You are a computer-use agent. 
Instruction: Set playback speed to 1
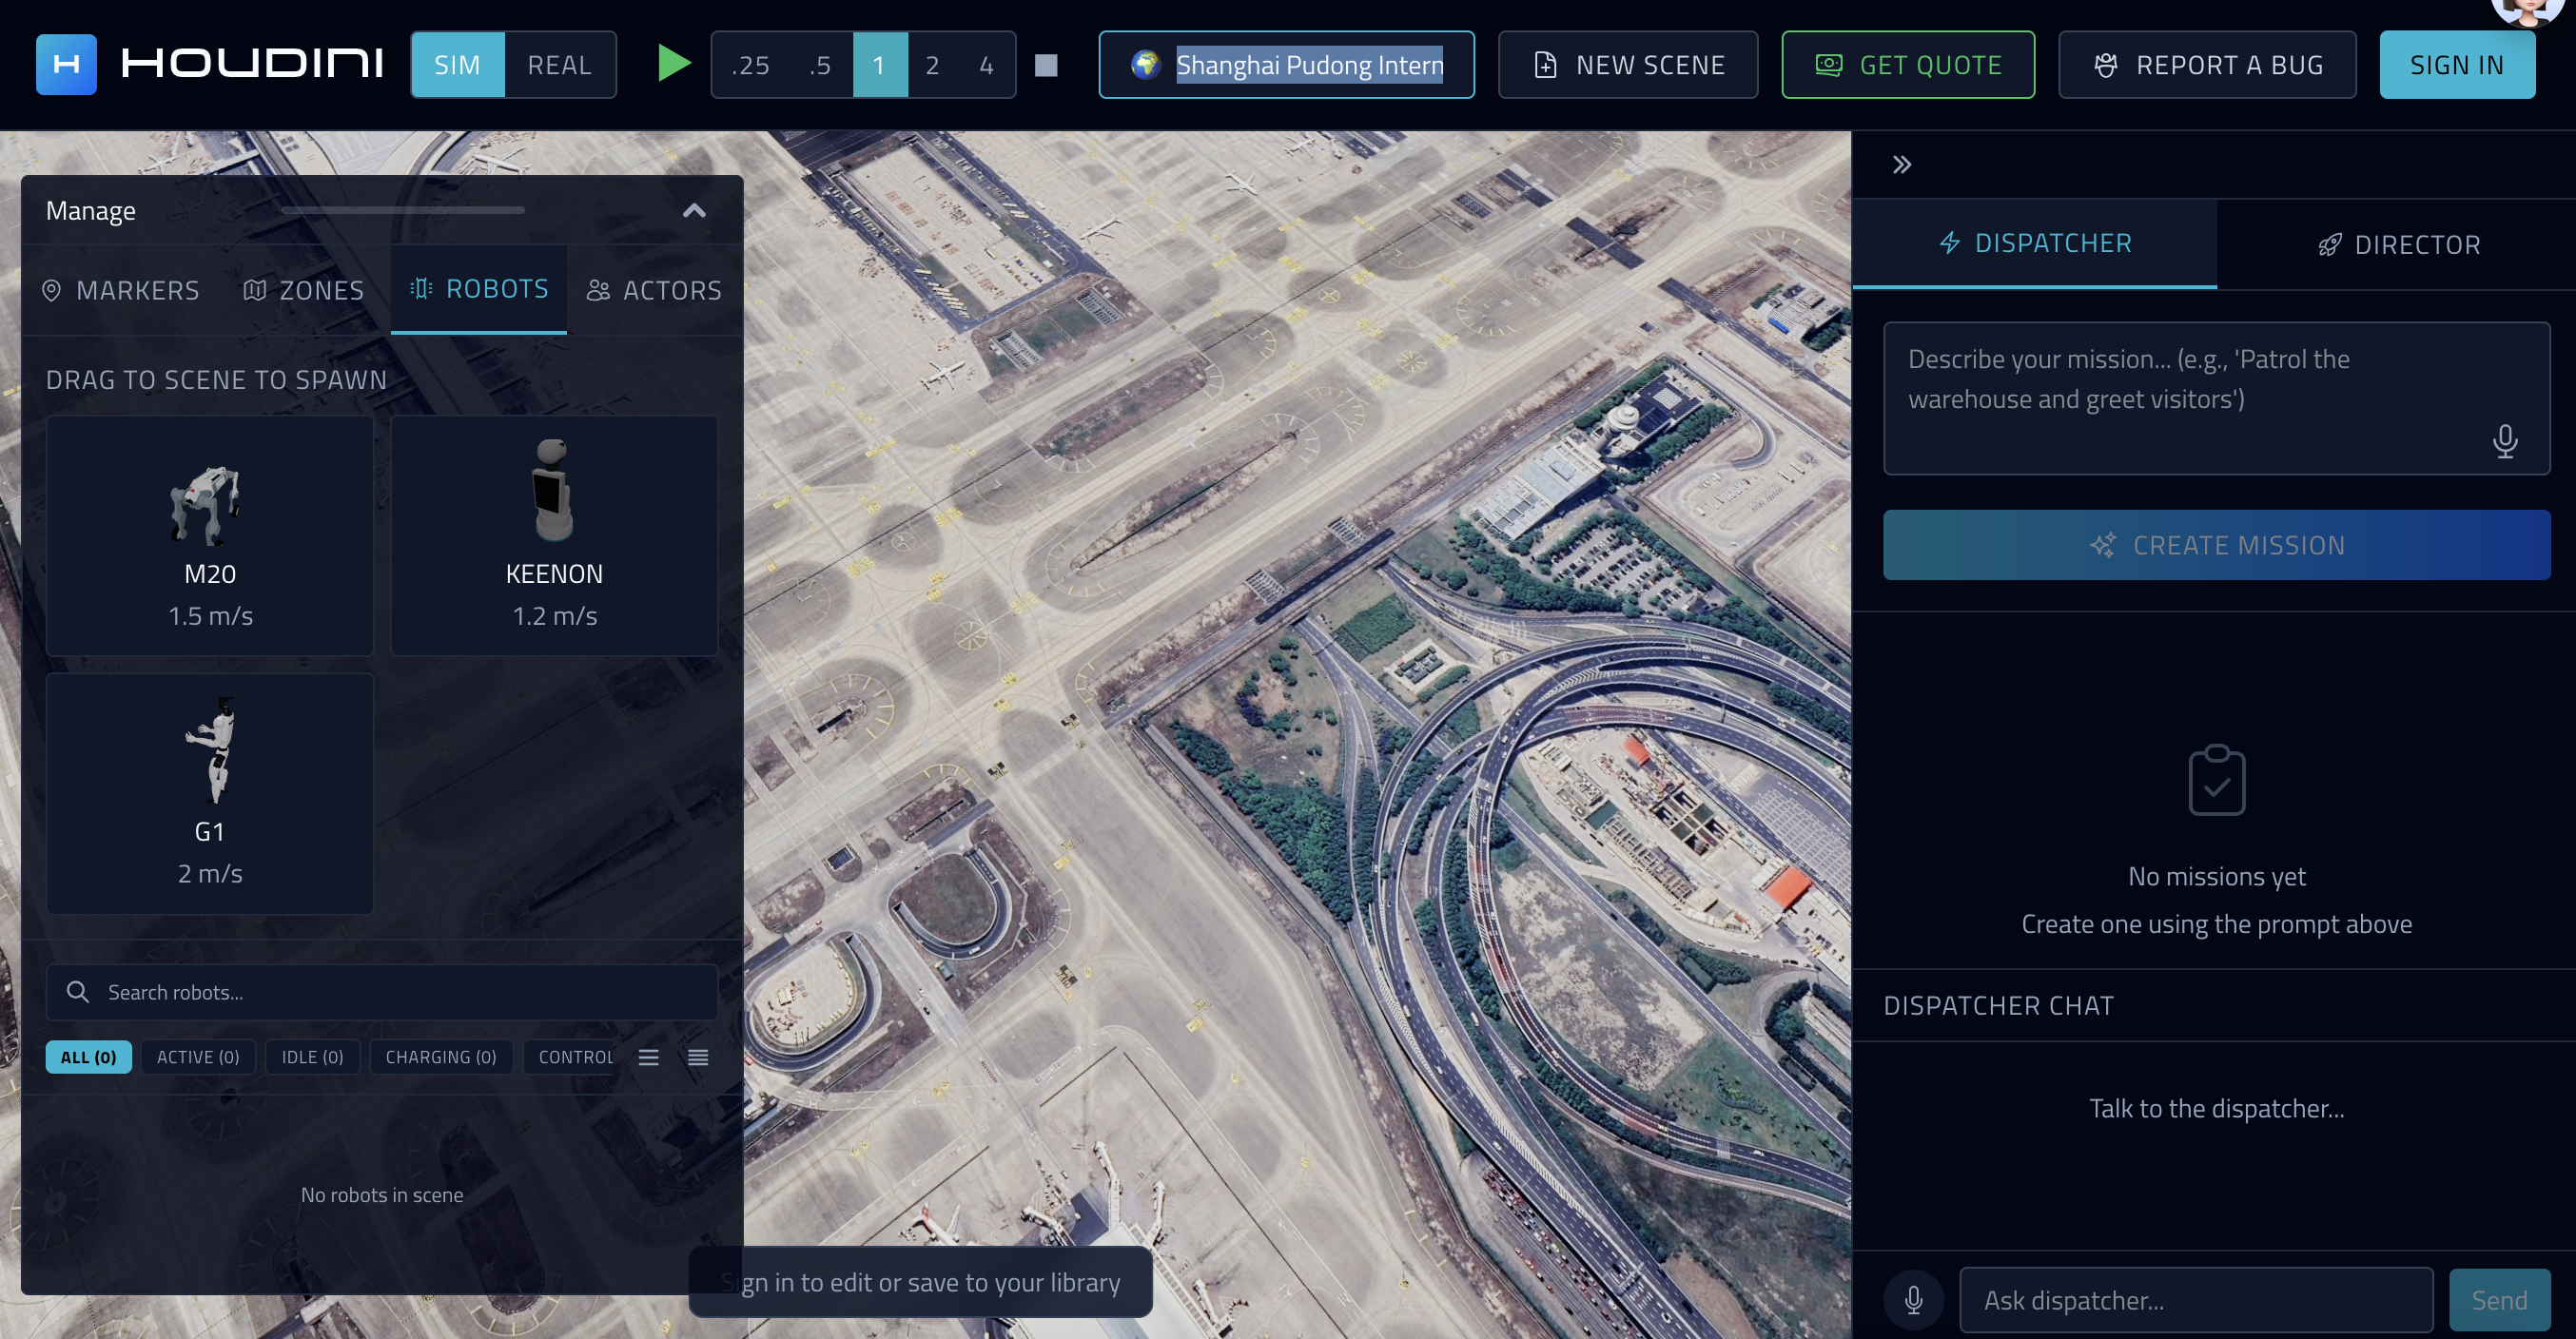click(x=880, y=65)
